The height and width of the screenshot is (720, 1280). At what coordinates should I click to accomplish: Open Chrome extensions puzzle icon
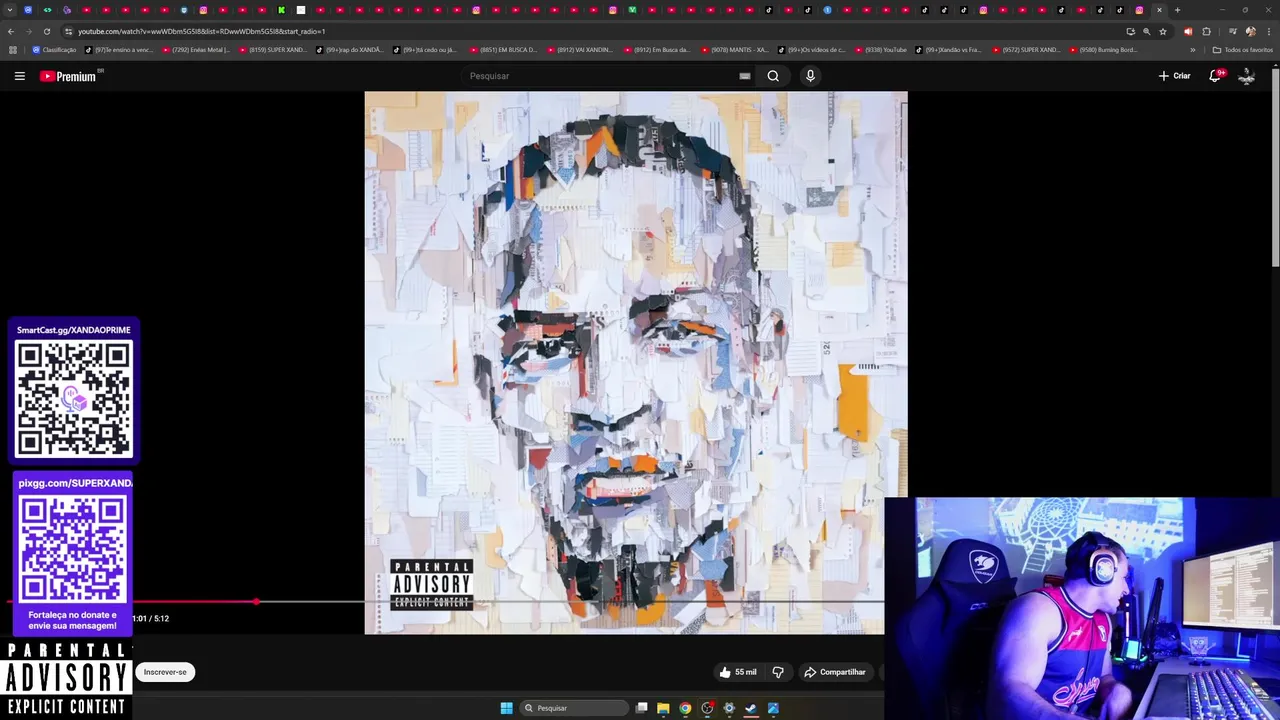click(1206, 31)
